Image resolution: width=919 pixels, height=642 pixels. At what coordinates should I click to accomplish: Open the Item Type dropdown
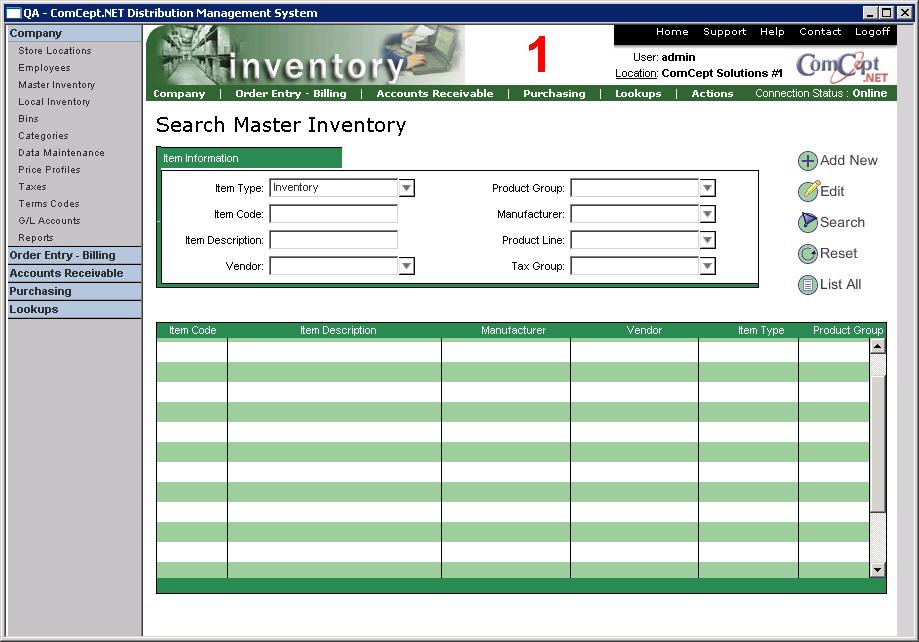(x=406, y=188)
